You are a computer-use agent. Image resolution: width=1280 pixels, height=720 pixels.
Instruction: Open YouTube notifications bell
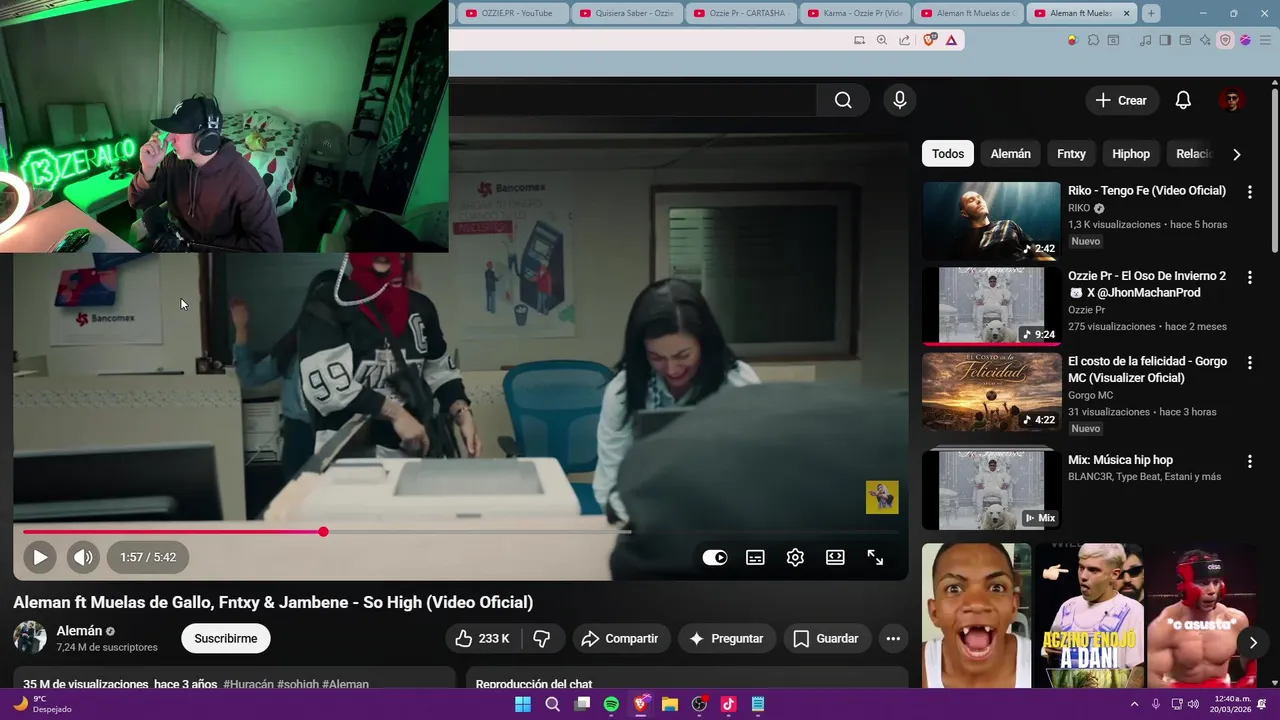tap(1183, 100)
